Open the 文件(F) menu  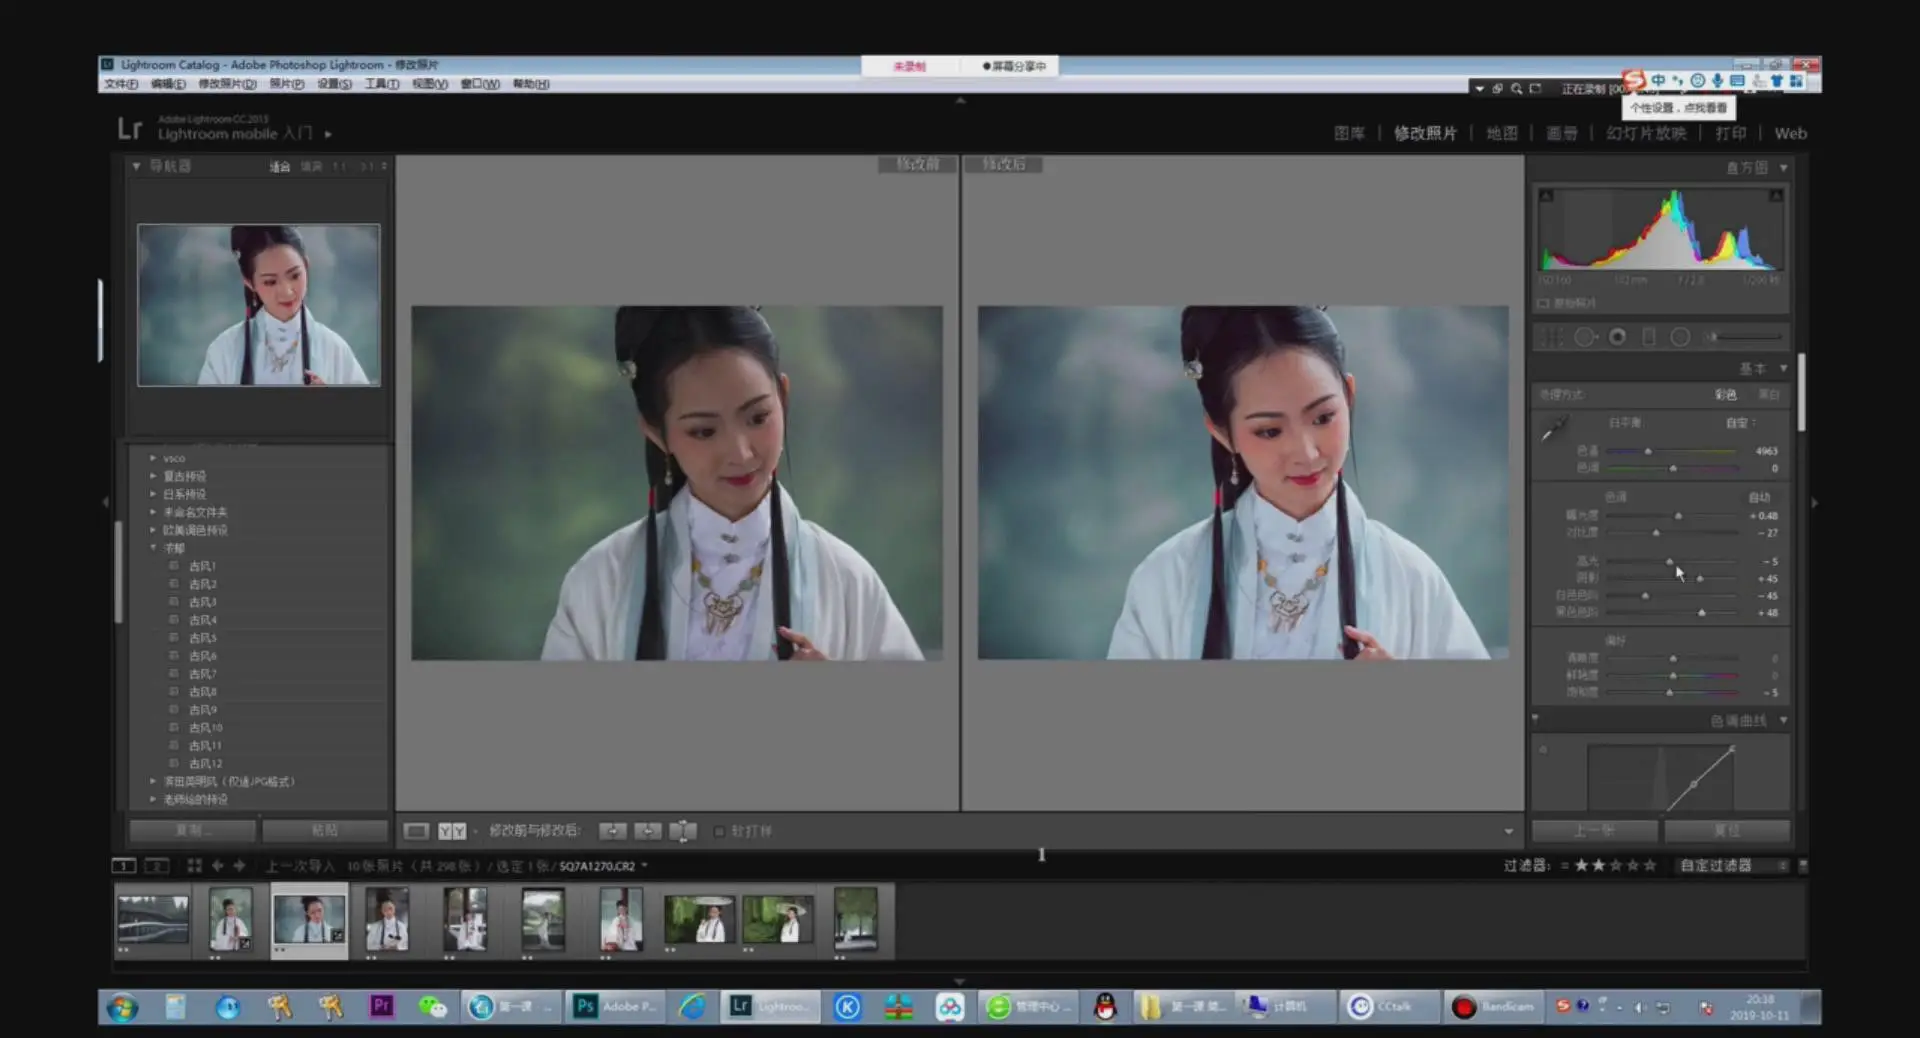(x=121, y=84)
